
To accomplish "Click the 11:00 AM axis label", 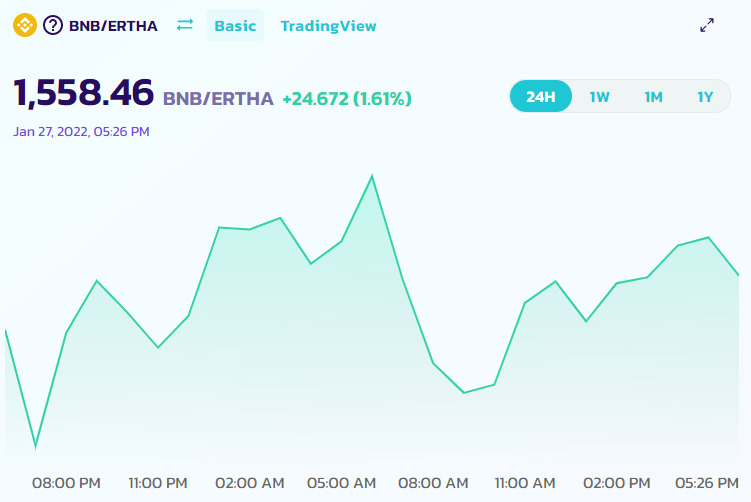I will [525, 483].
